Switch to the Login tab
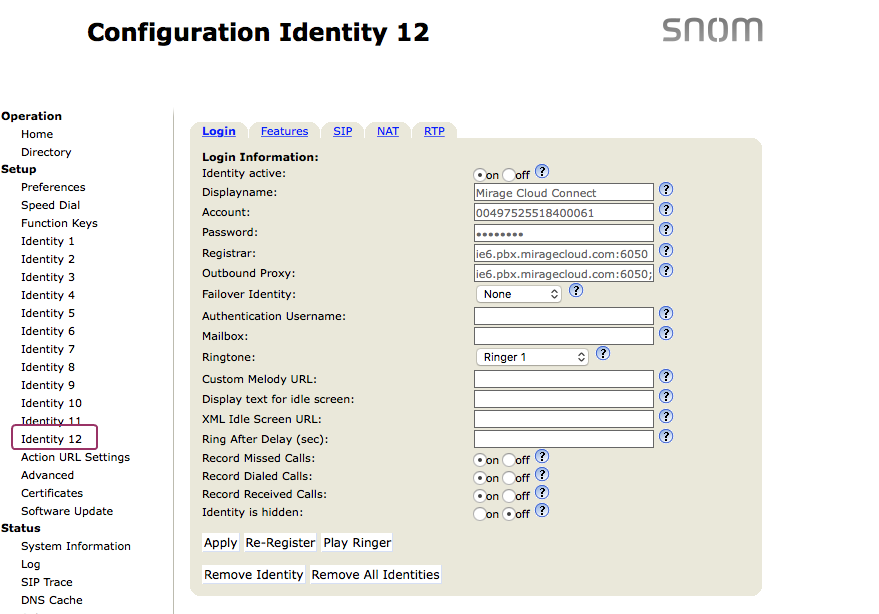The height and width of the screenshot is (614, 879). (219, 131)
